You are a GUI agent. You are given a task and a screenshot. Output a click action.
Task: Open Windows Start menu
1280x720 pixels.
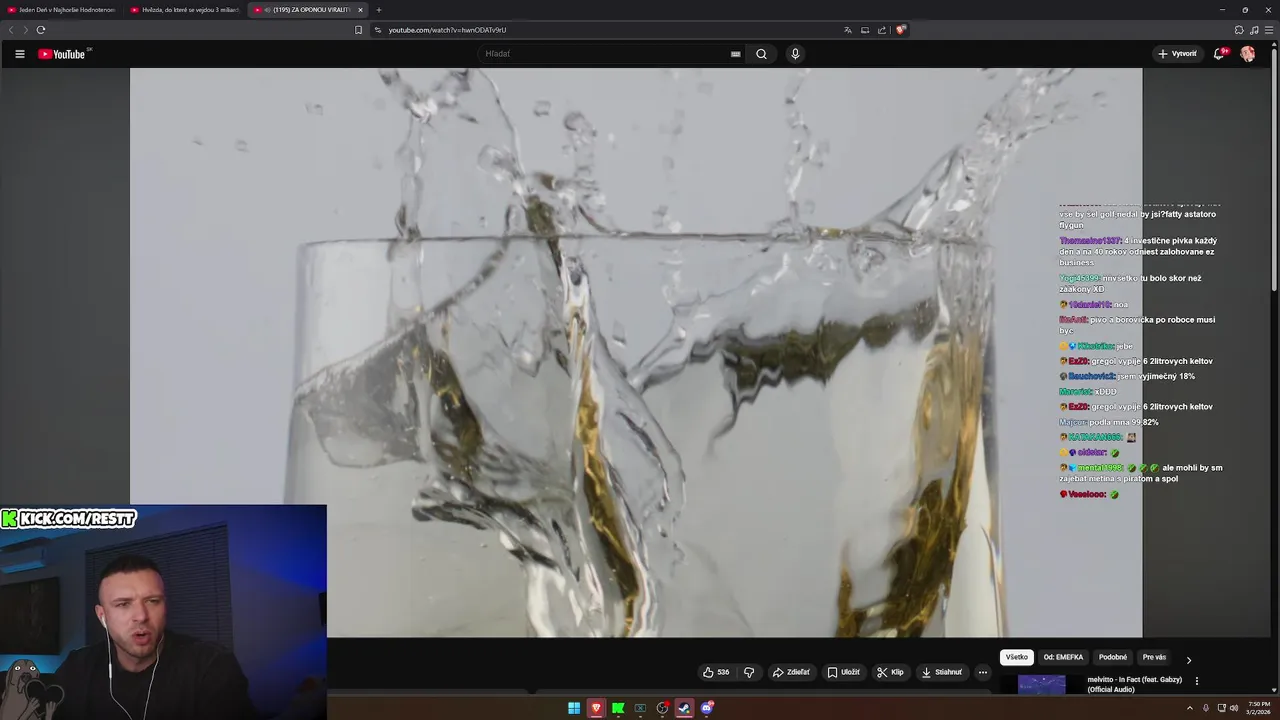coord(574,708)
